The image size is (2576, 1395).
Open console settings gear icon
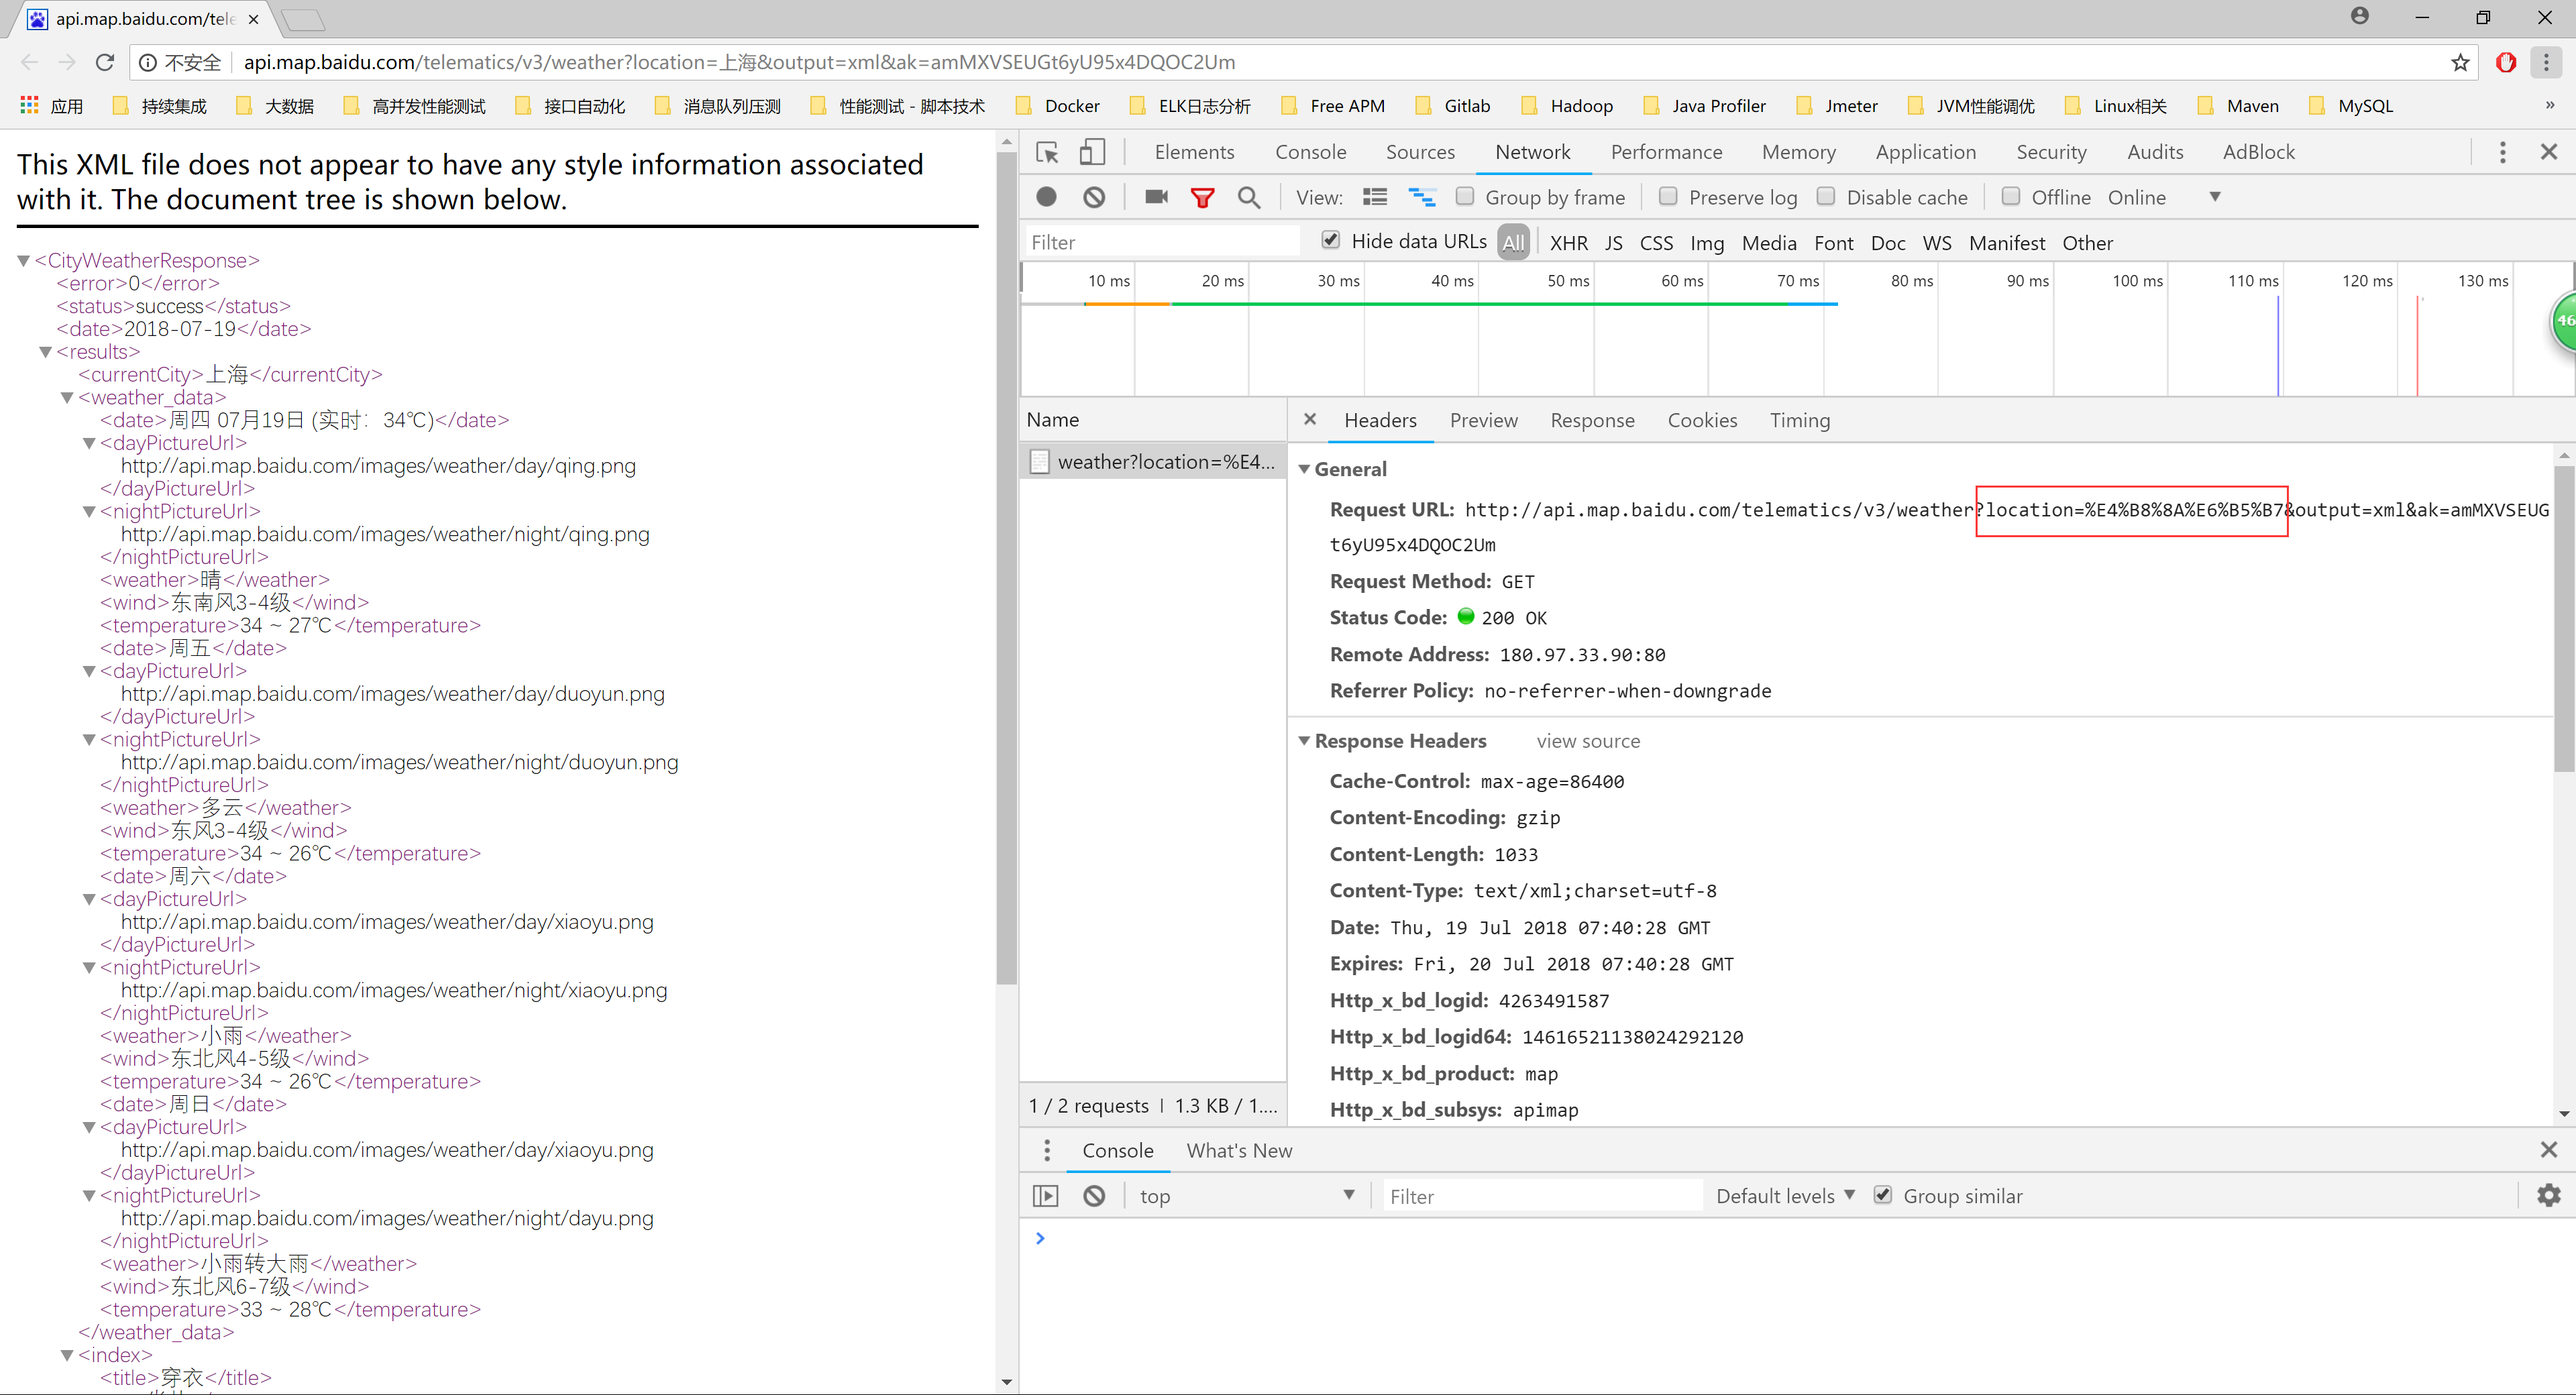2549,1195
